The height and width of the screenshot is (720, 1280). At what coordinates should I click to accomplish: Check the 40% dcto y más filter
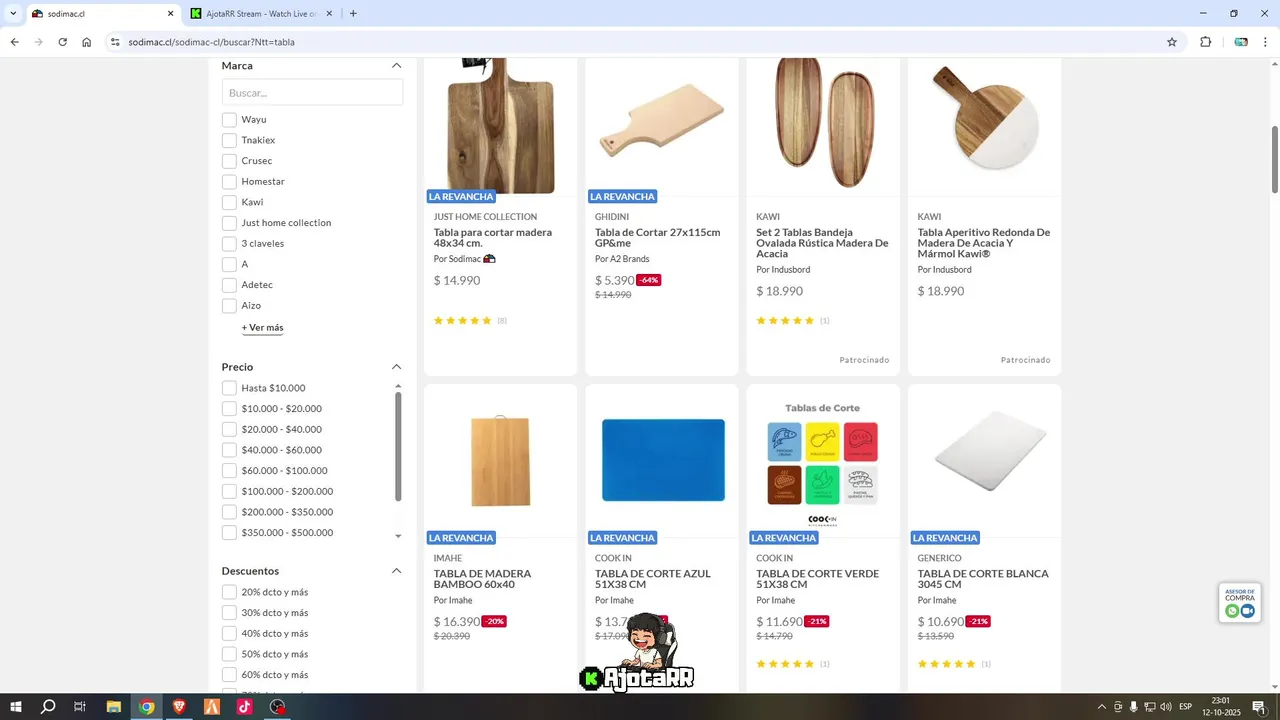click(x=229, y=633)
